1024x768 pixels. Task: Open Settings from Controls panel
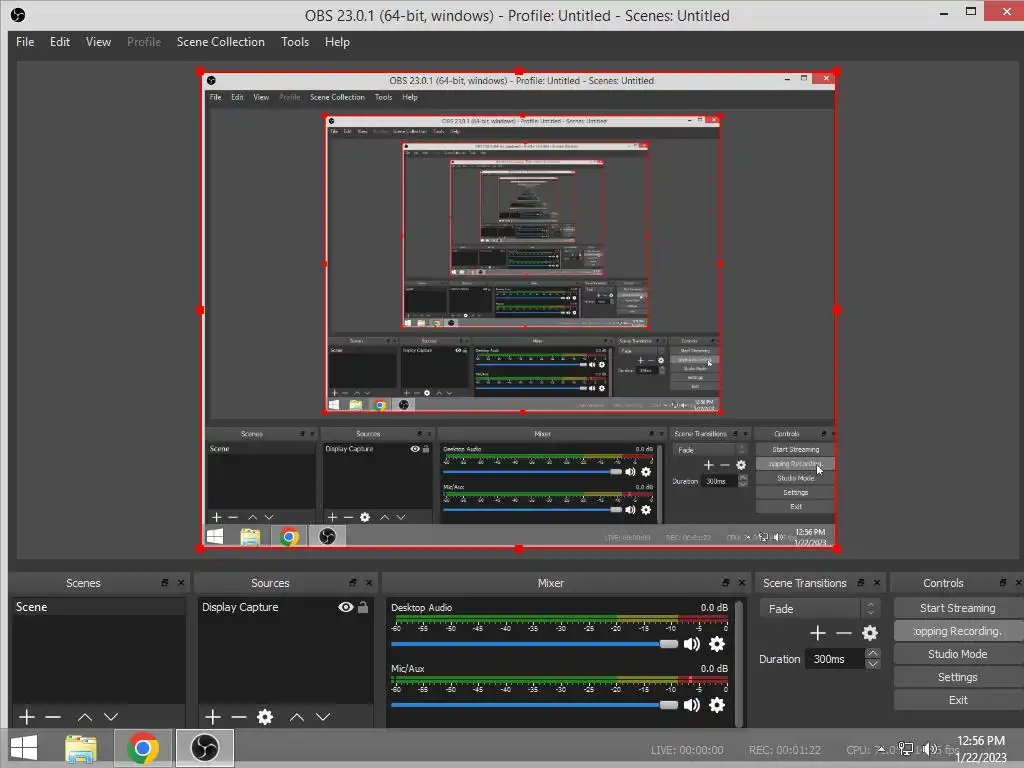957,677
